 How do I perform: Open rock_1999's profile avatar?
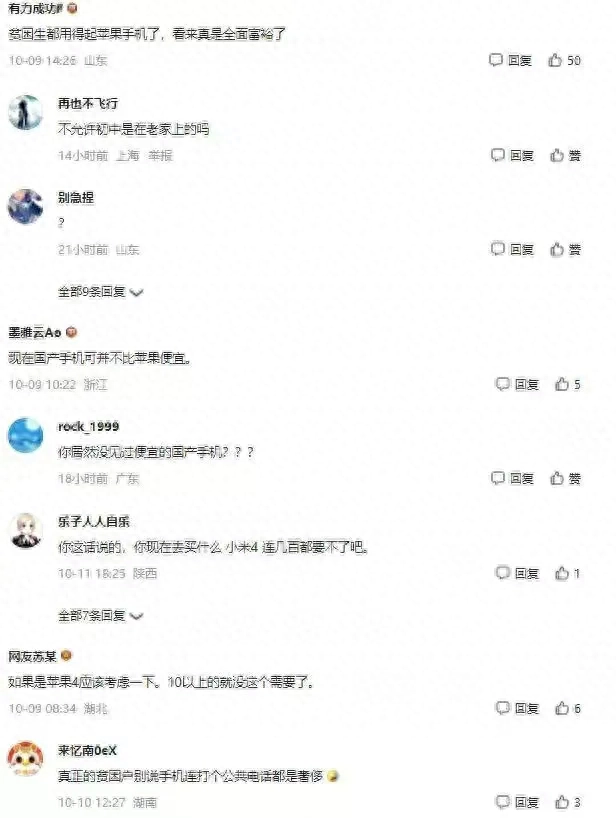[x=26, y=435]
